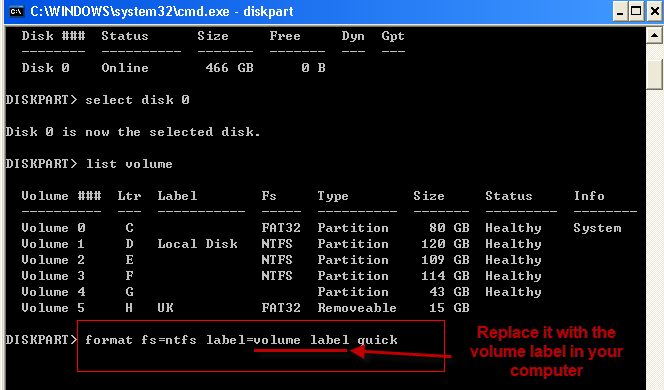Click the 'Volume 3' row label
The image size is (664, 390).
(x=53, y=276)
